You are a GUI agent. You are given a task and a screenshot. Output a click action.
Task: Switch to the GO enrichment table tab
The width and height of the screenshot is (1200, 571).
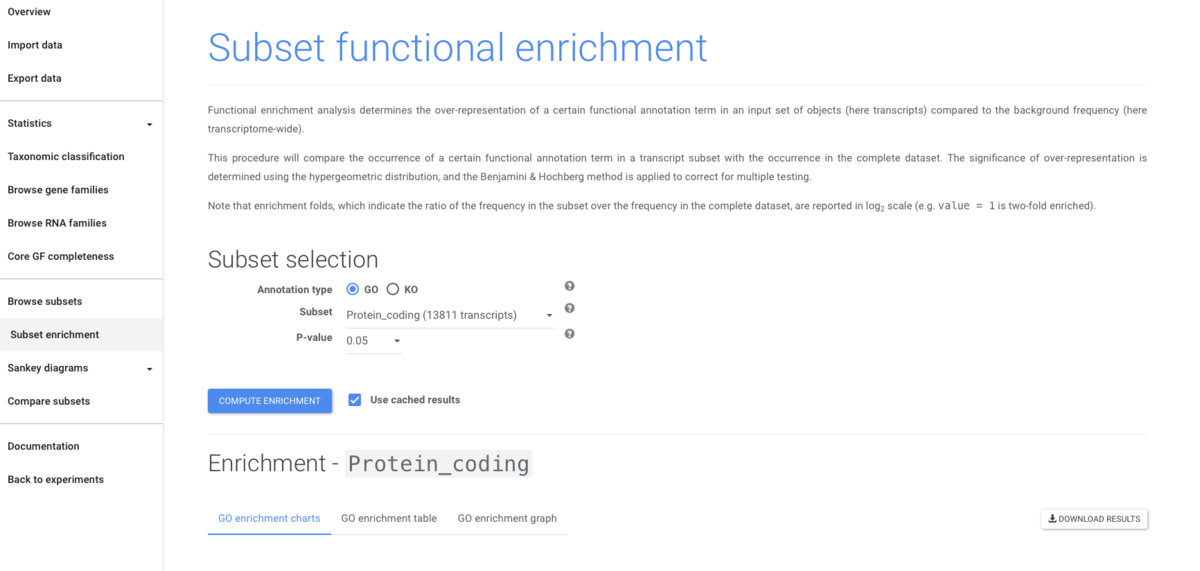pos(389,518)
